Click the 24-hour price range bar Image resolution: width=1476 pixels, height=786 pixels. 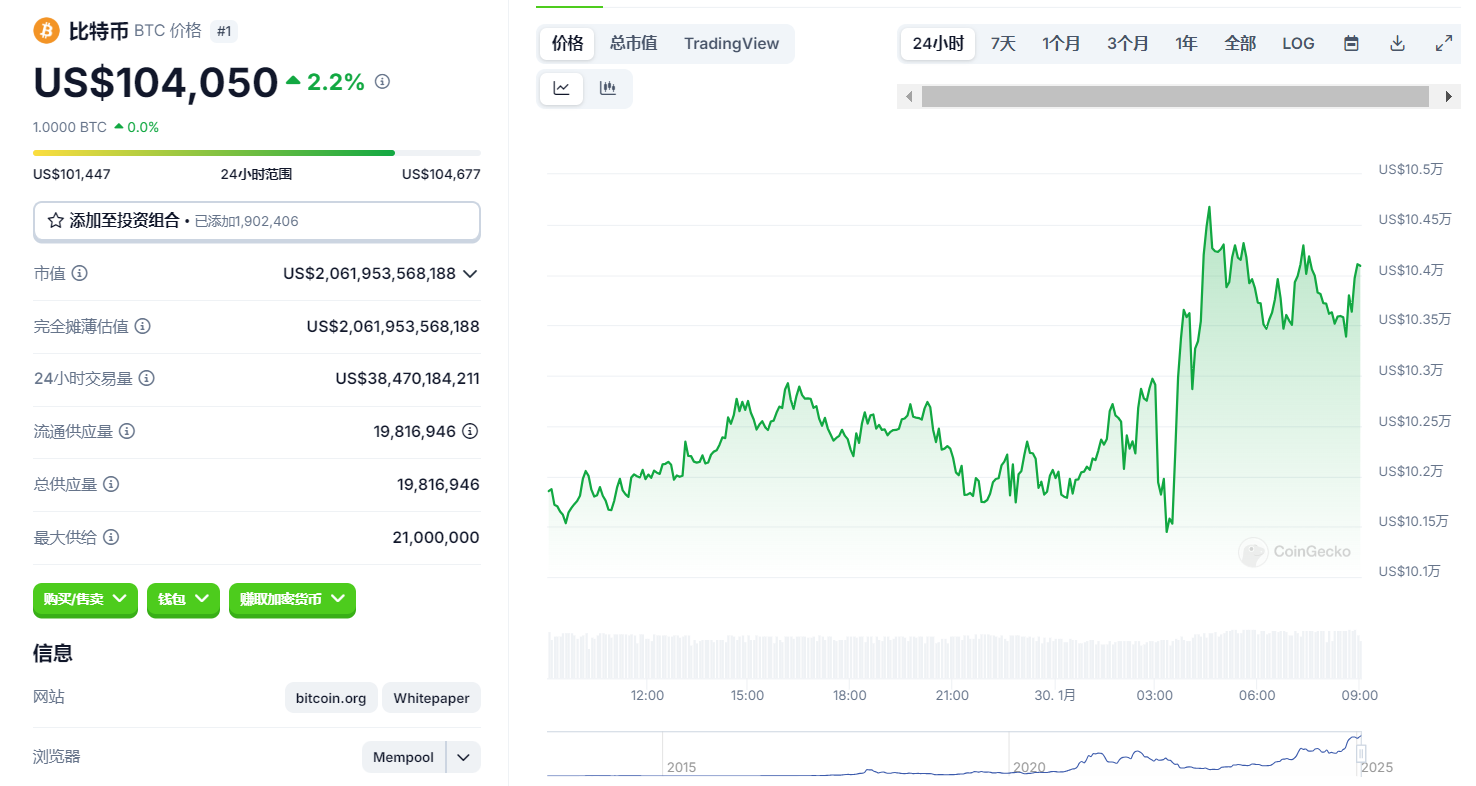pos(257,153)
